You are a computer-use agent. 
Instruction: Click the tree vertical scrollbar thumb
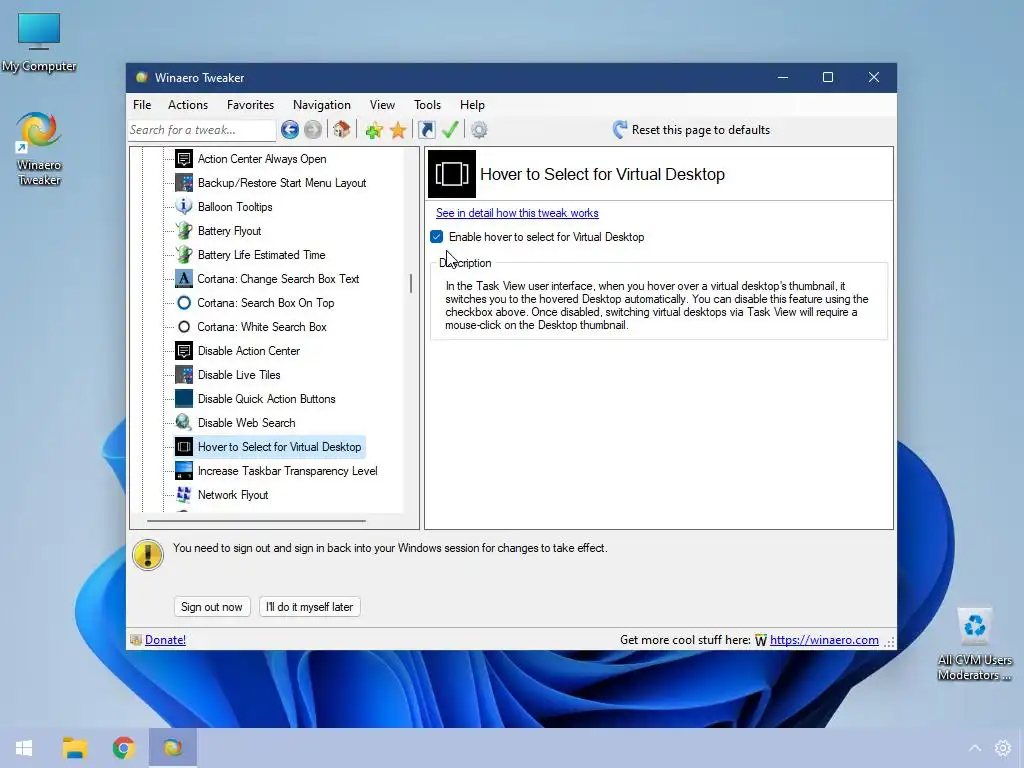click(411, 283)
